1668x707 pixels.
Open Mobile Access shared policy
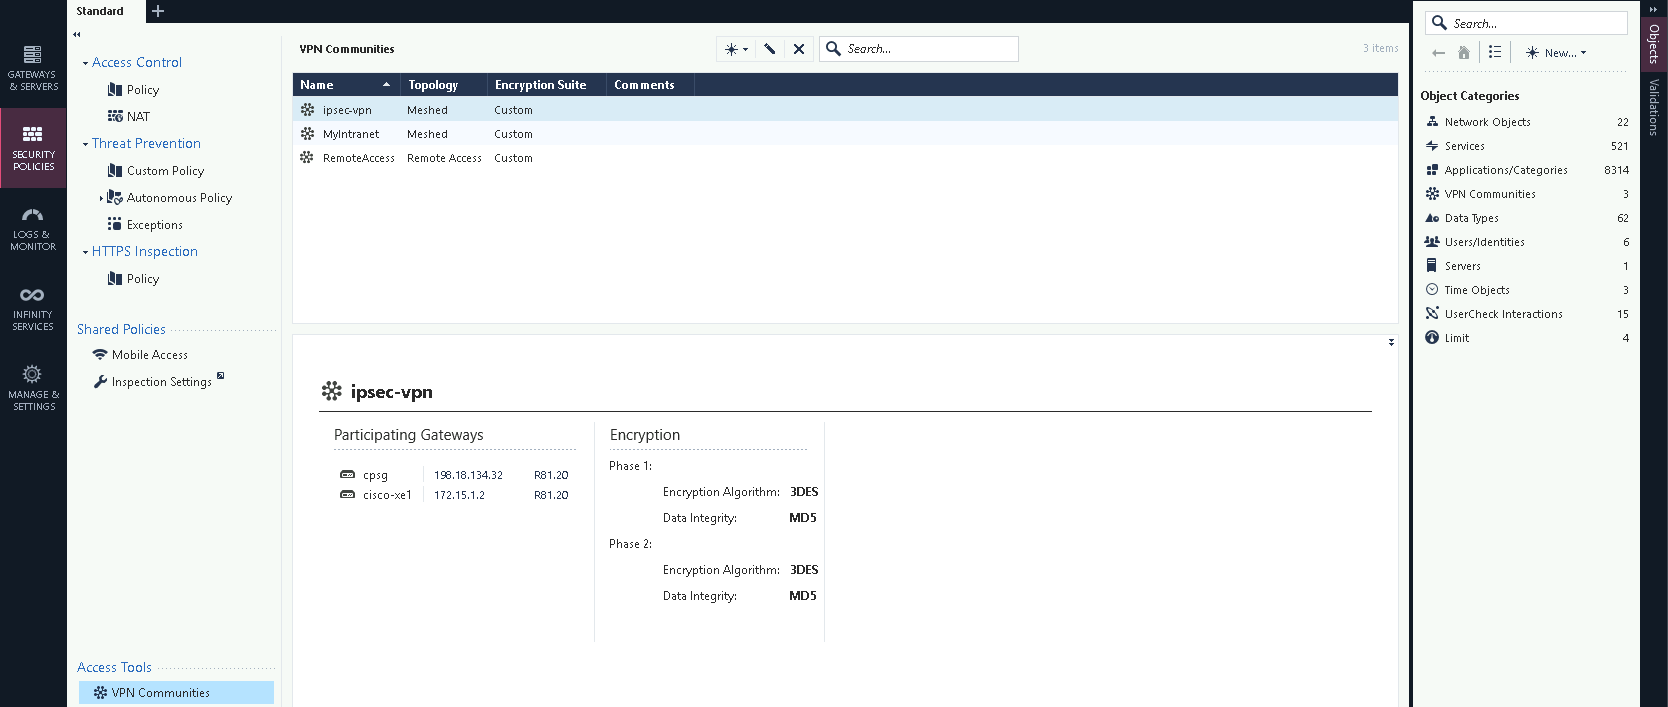pos(149,355)
